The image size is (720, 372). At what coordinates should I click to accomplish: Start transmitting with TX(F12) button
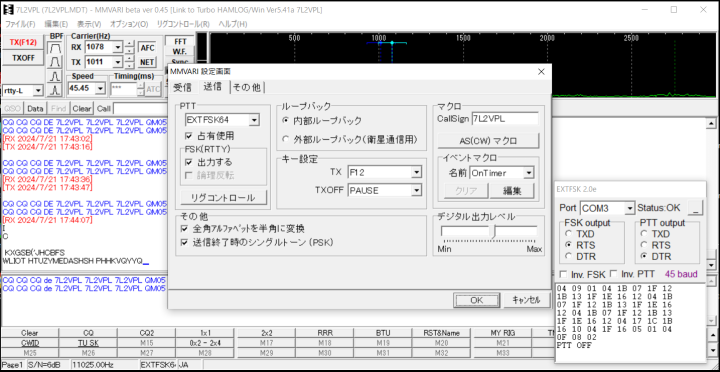[23, 42]
